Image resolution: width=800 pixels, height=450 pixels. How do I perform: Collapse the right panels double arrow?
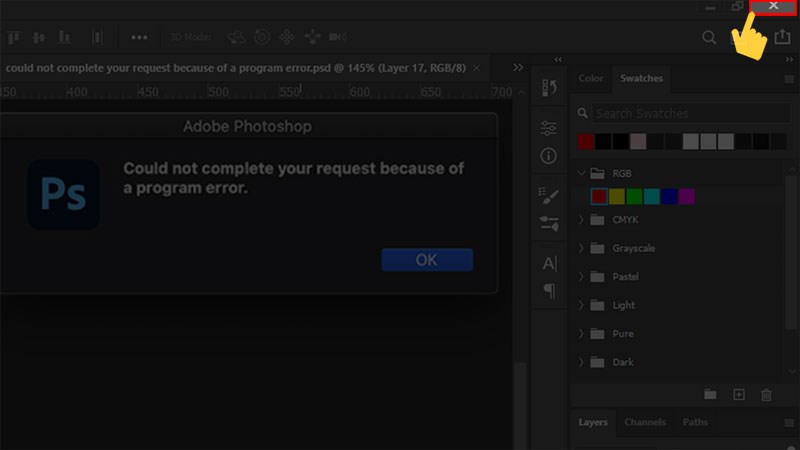789,60
